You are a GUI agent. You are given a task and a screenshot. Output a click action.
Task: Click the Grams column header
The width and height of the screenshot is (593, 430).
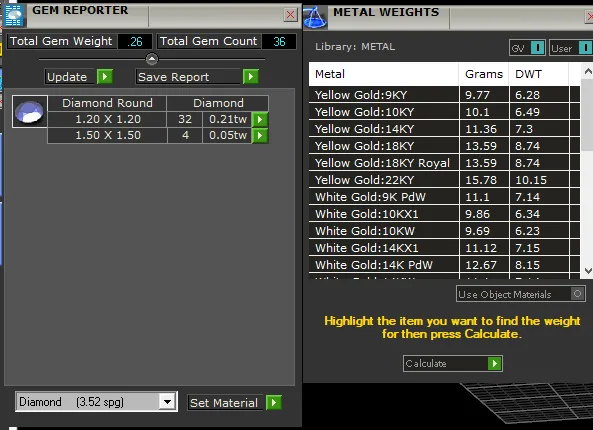point(484,74)
